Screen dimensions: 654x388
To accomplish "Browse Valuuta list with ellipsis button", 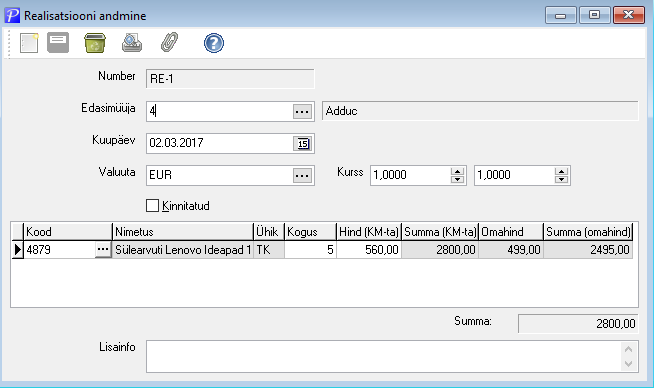I will pos(302,176).
